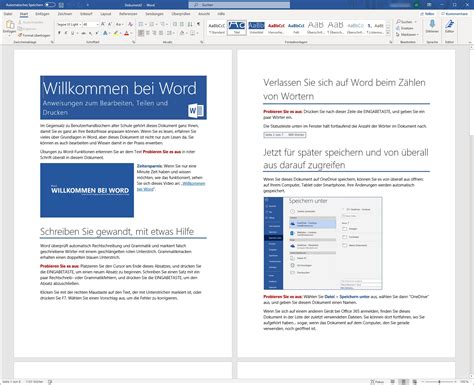Click the decrease indent icon
This screenshot has width=474, height=385.
pyautogui.click(x=175, y=24)
